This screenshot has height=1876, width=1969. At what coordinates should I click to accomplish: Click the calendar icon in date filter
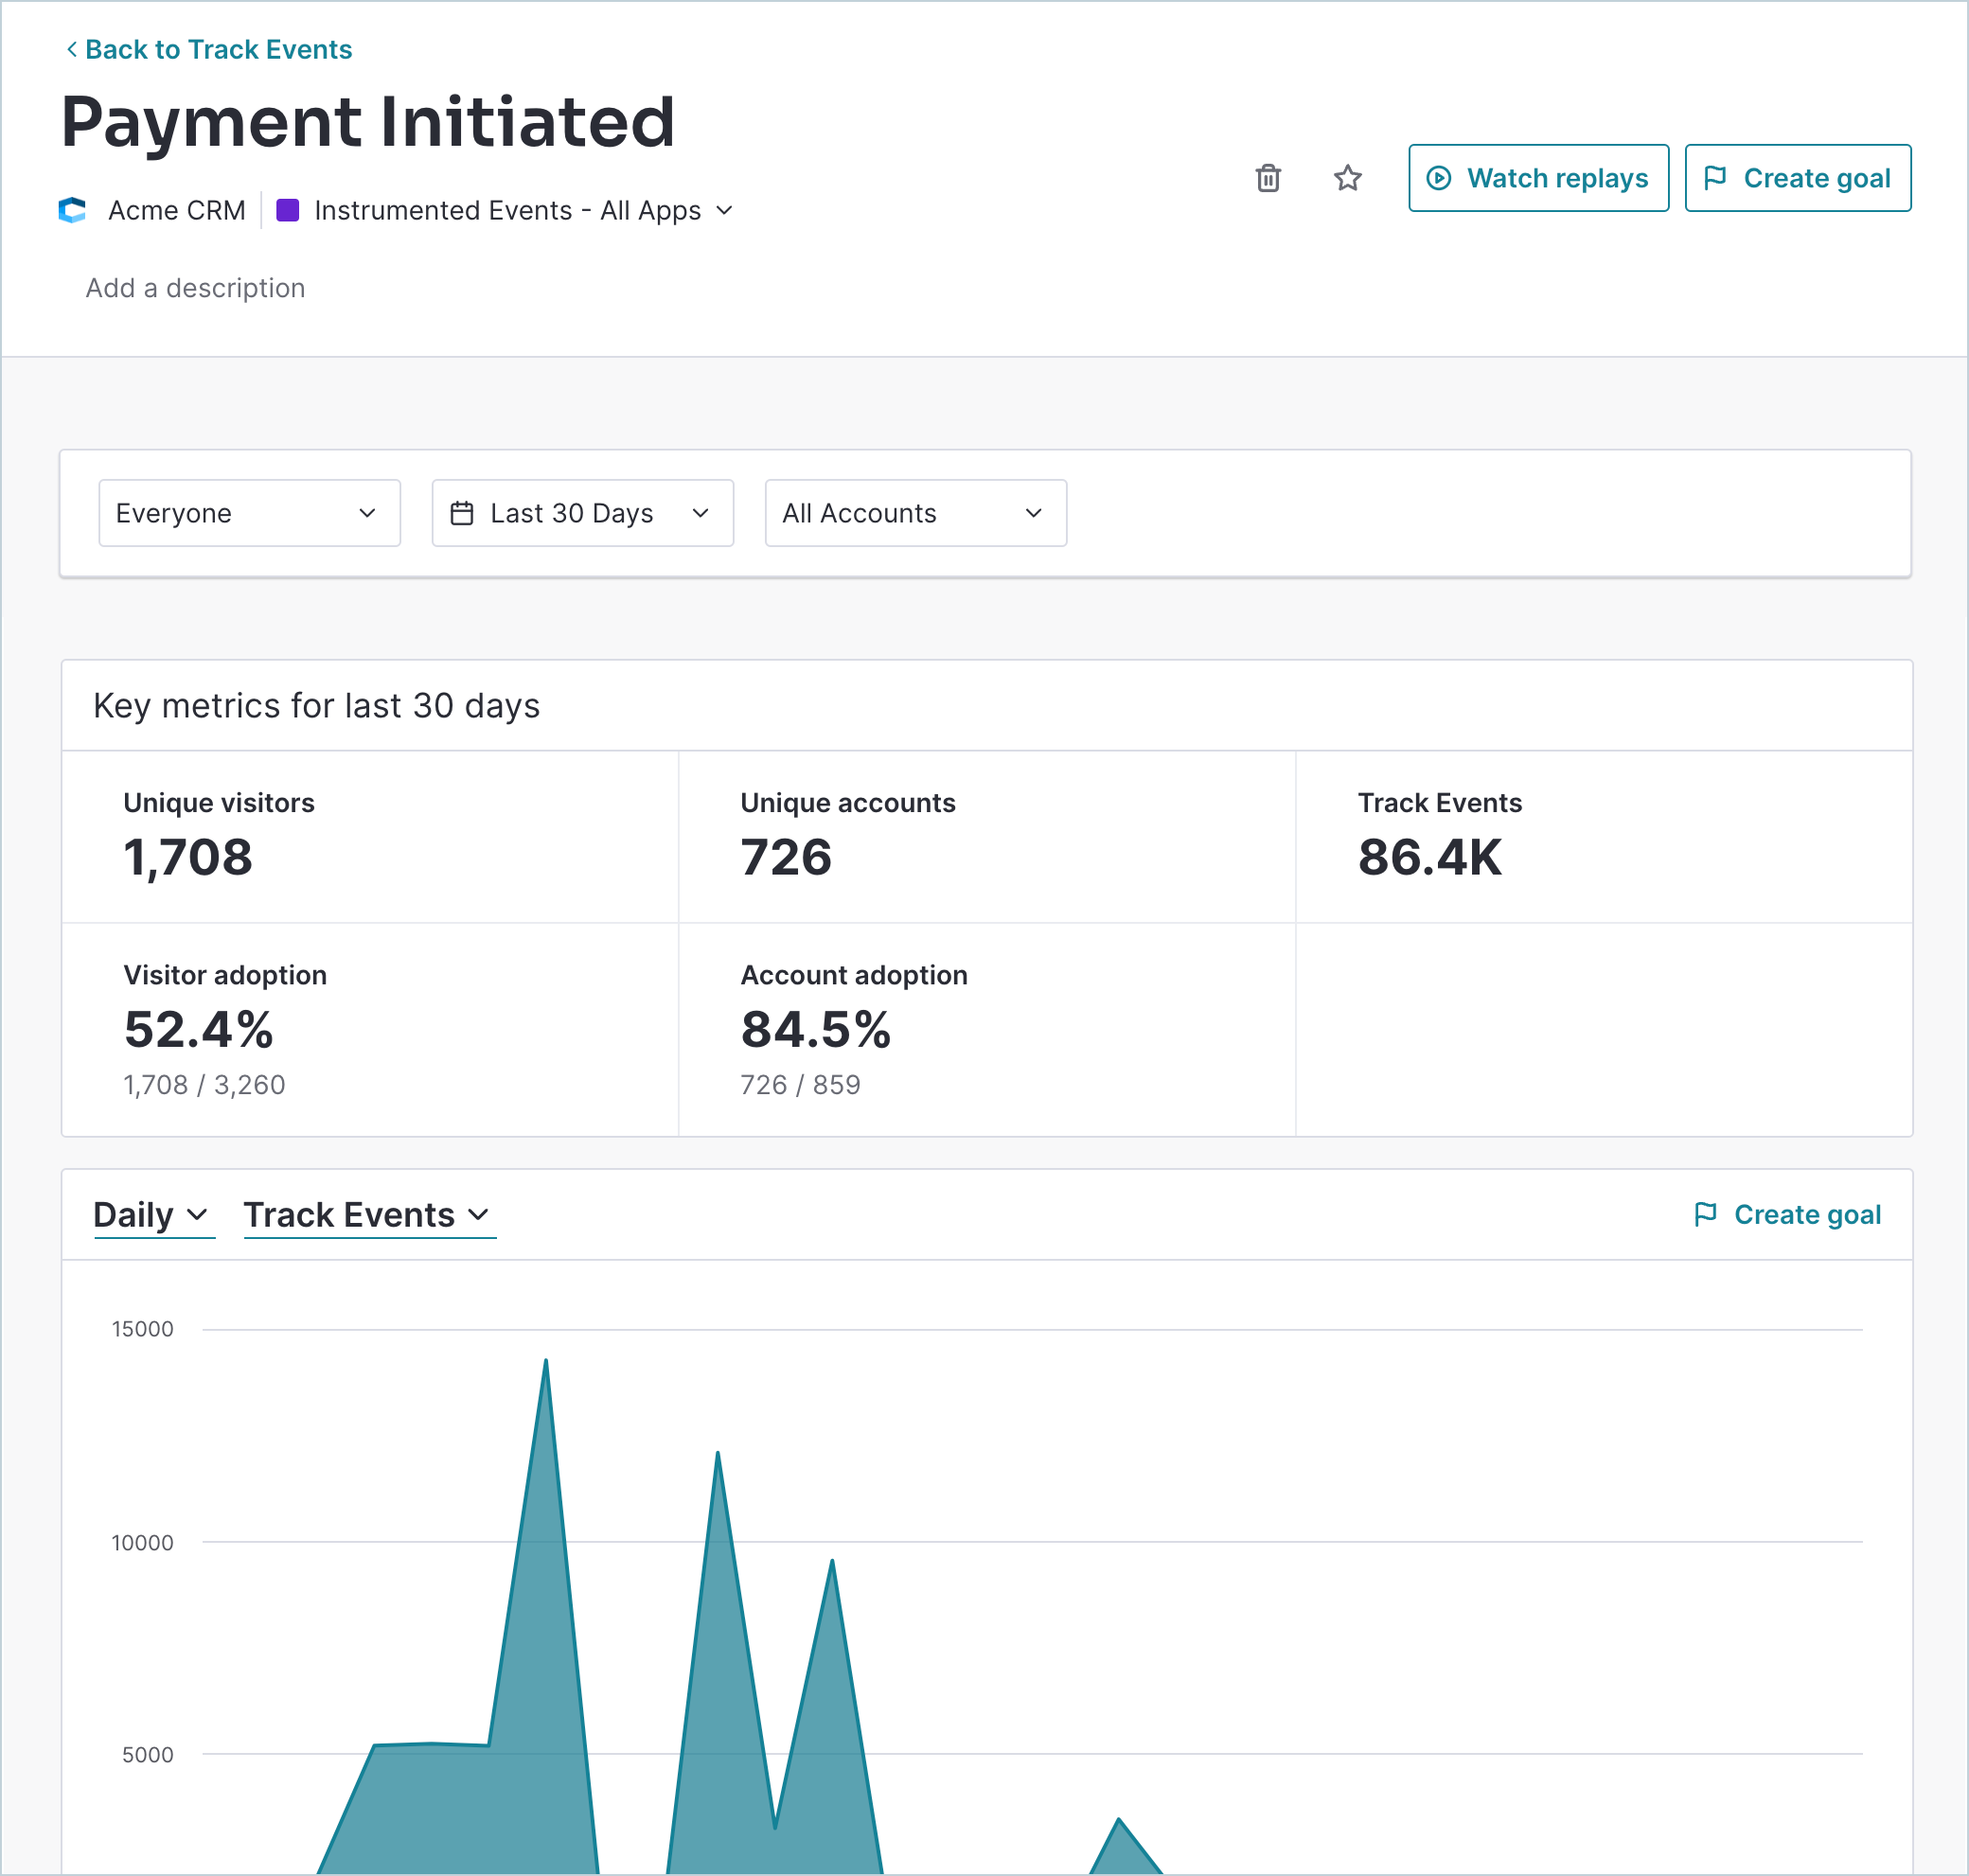462,513
